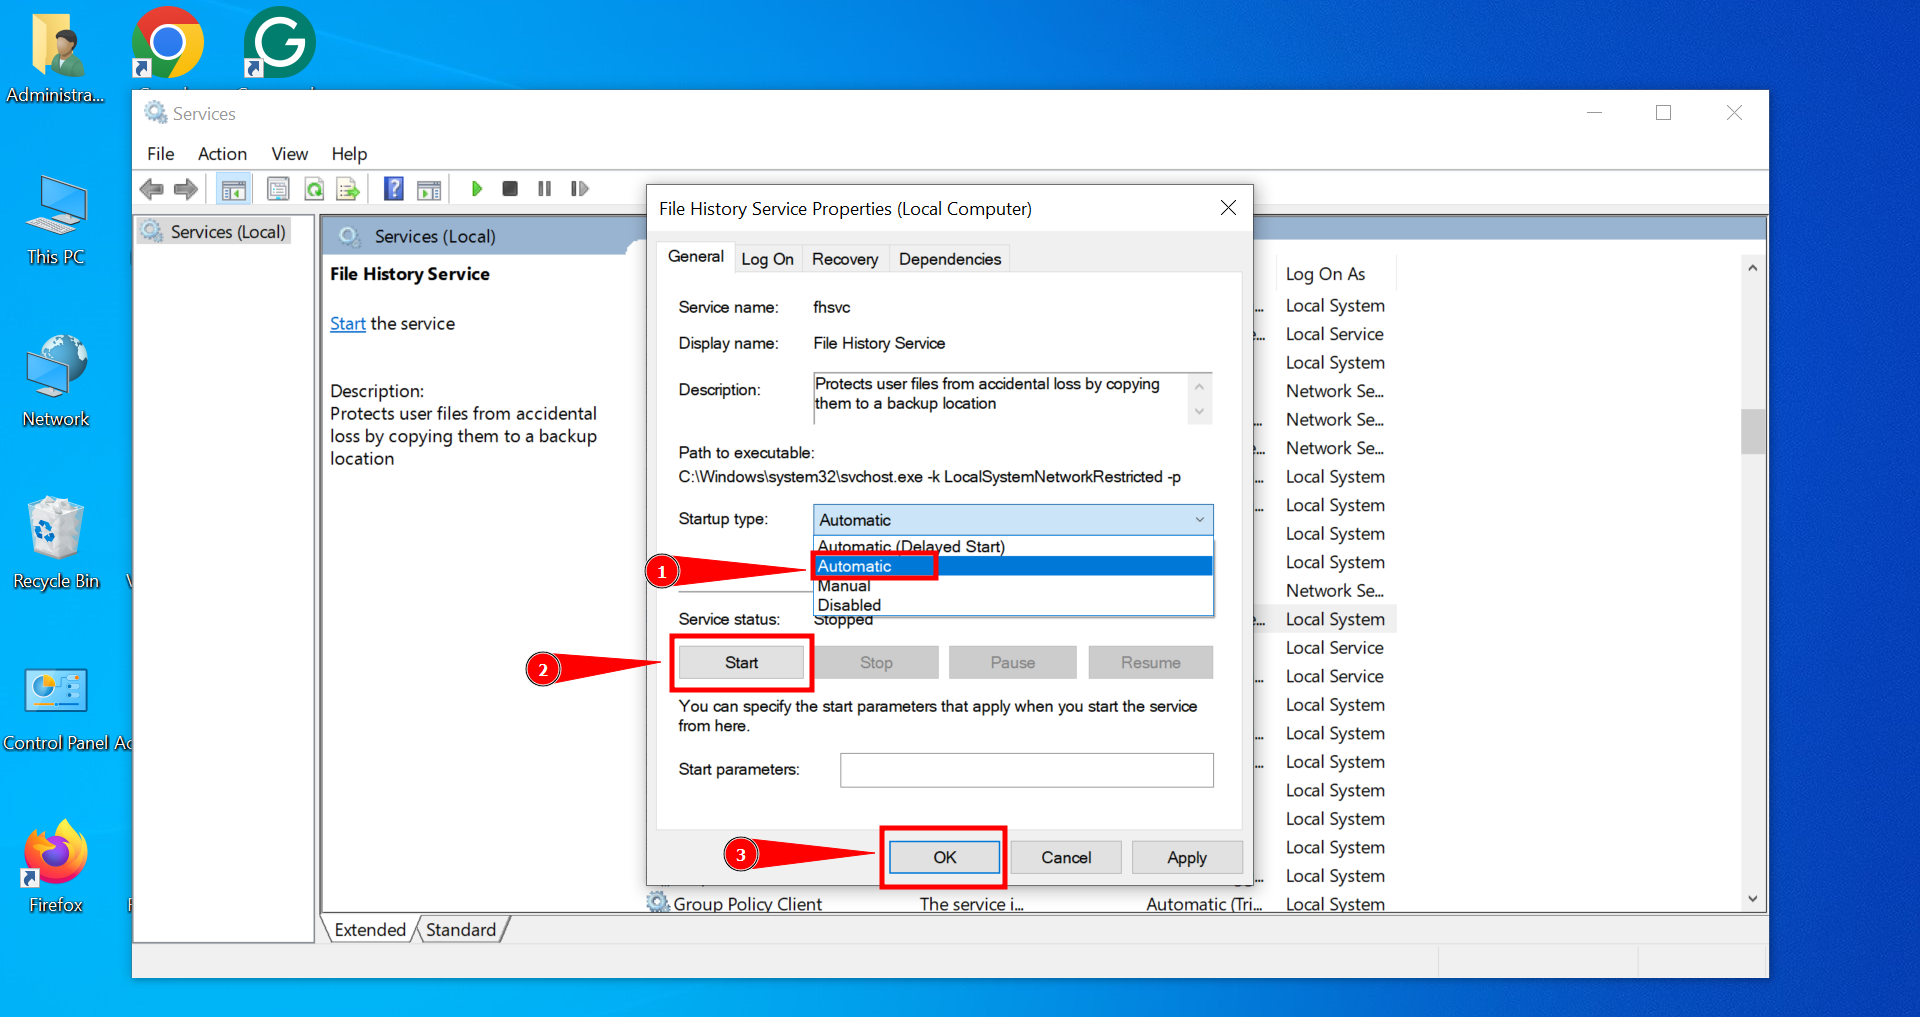Open the Help menu
Viewport: 1920px width, 1017px height.
click(349, 154)
